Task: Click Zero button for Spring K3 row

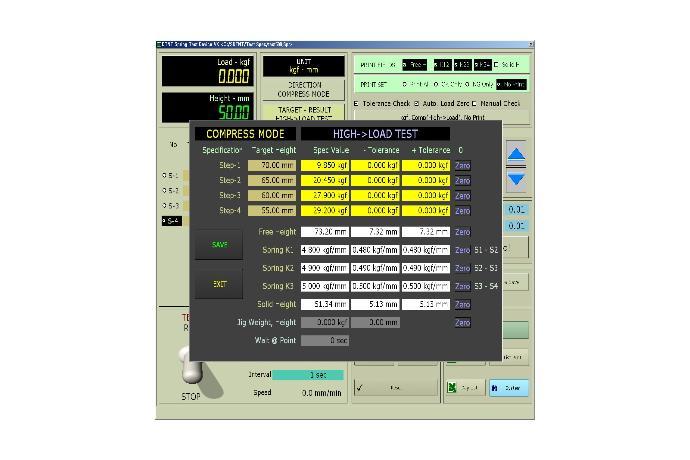Action: tap(462, 286)
